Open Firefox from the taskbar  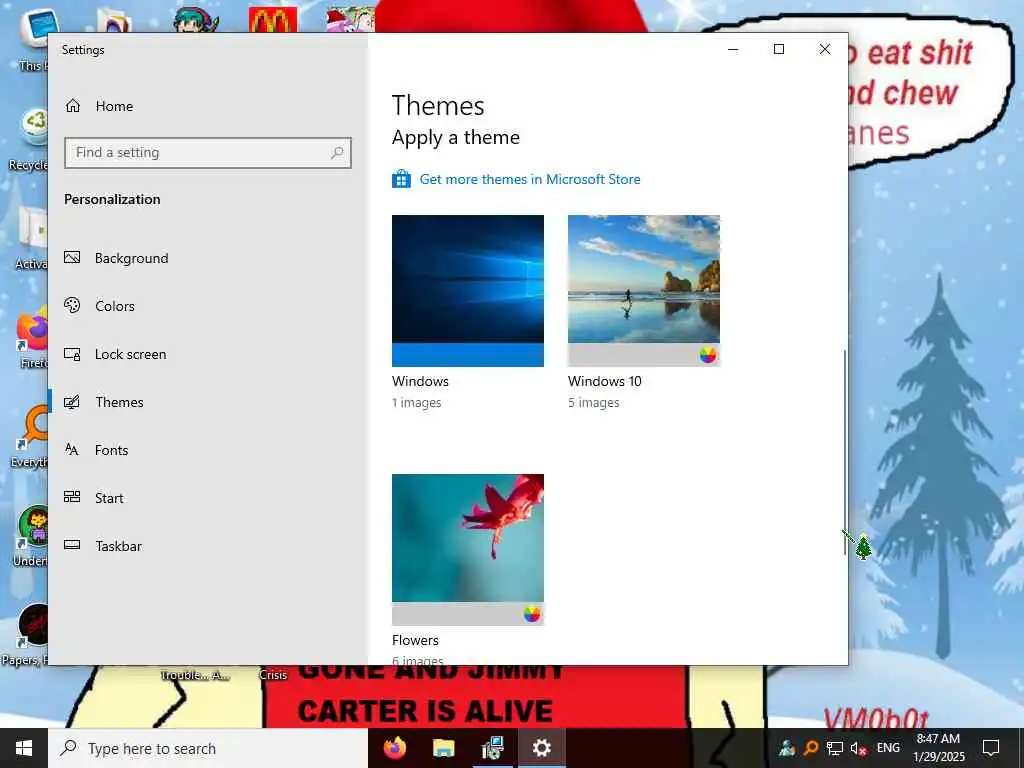394,748
